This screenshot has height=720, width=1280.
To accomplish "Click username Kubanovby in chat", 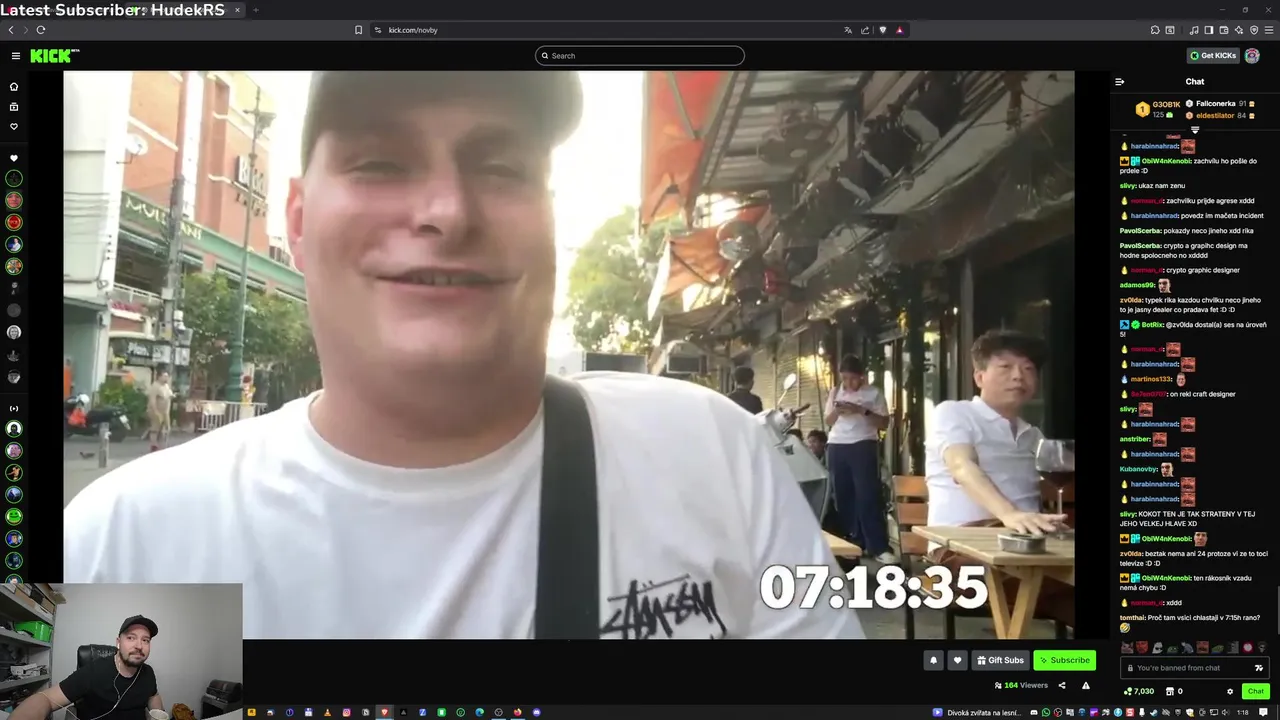I will pyautogui.click(x=1138, y=469).
